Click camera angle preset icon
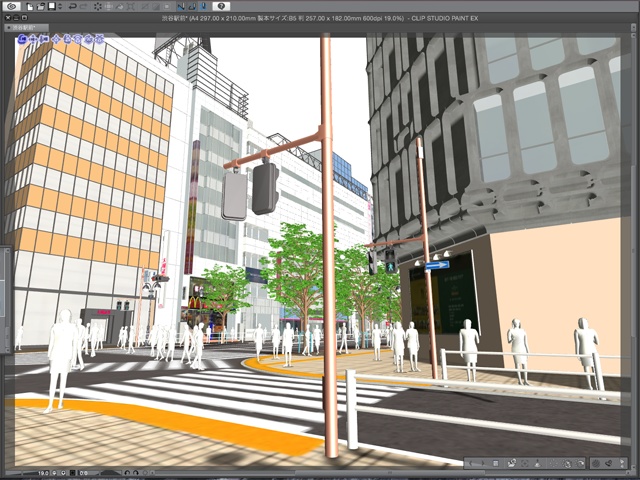Screen dimensions: 640x480 click(x=512, y=463)
